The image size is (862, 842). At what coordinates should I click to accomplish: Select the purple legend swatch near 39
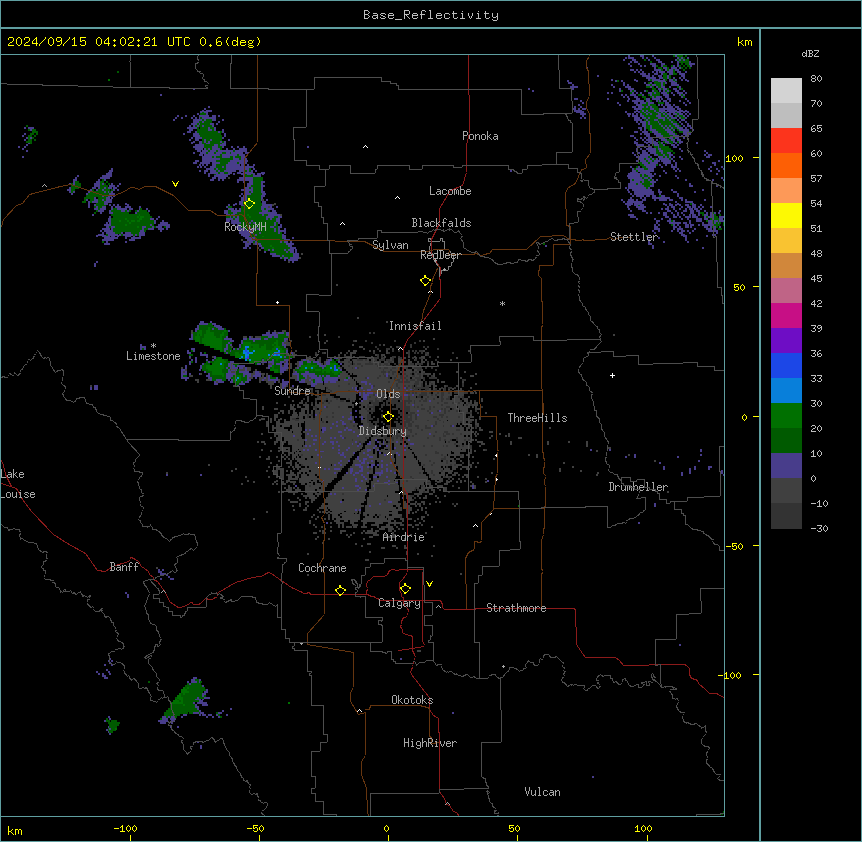pyautogui.click(x=786, y=341)
